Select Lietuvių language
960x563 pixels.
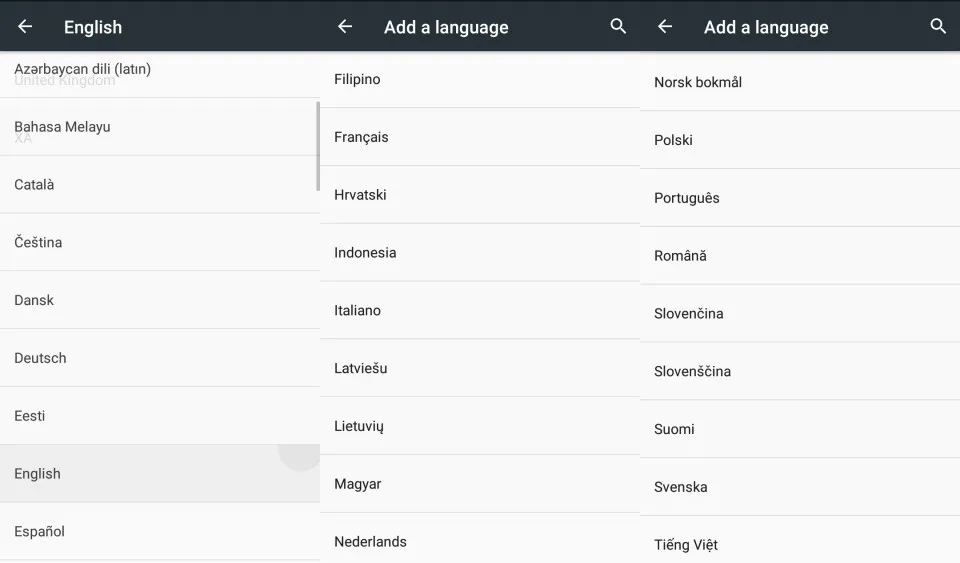(x=480, y=427)
